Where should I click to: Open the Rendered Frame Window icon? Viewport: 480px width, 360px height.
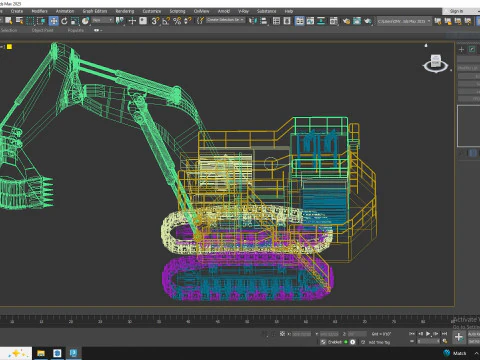tap(357, 21)
